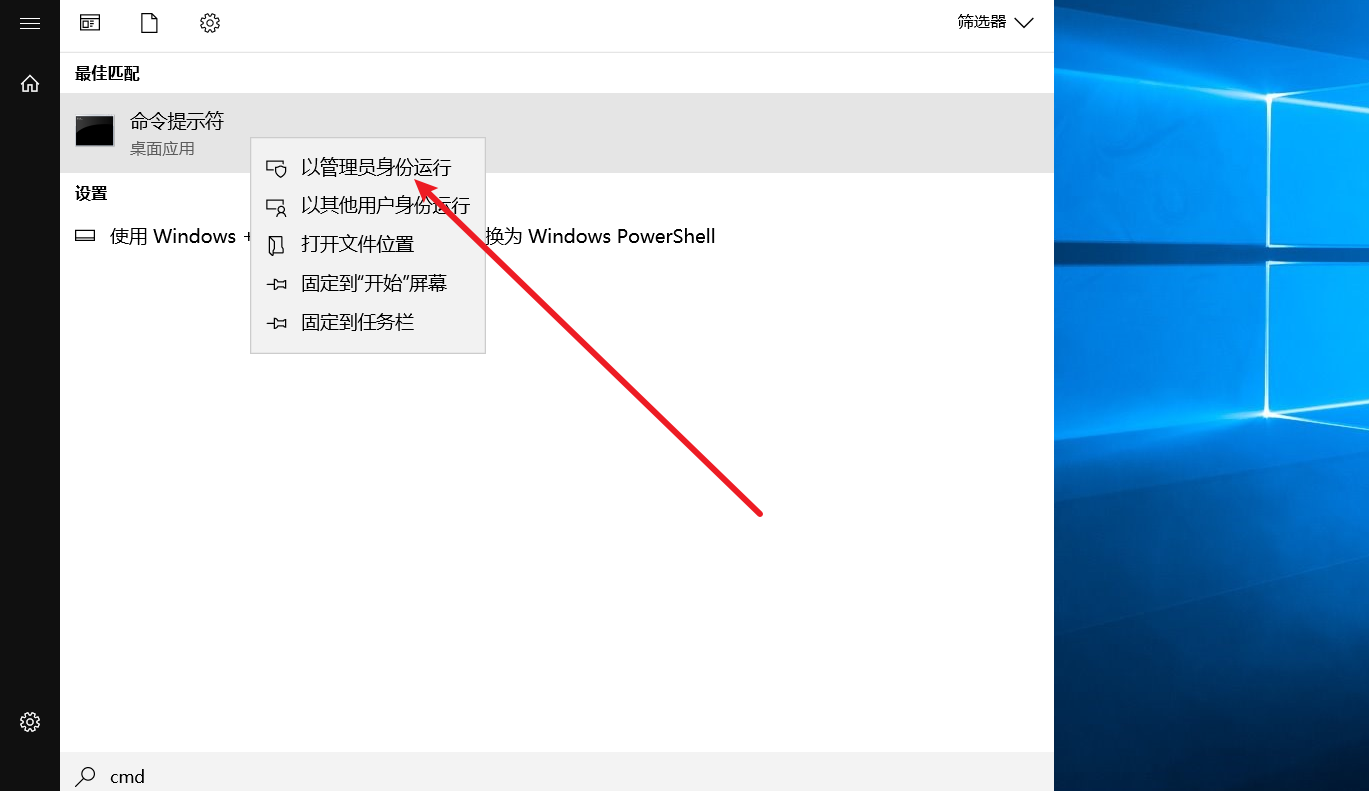Go to the Home tab in sidebar
The height and width of the screenshot is (791, 1369).
coord(30,84)
